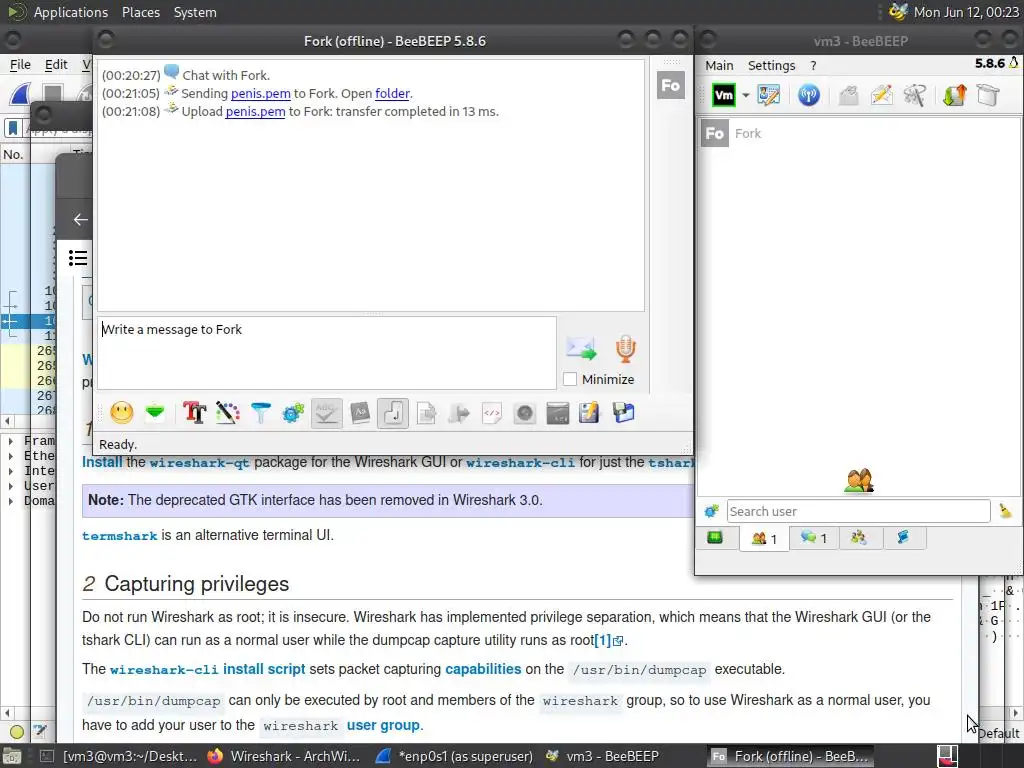This screenshot has height=768, width=1024.
Task: Click the bee tray icon in top panel
Action: tap(899, 12)
